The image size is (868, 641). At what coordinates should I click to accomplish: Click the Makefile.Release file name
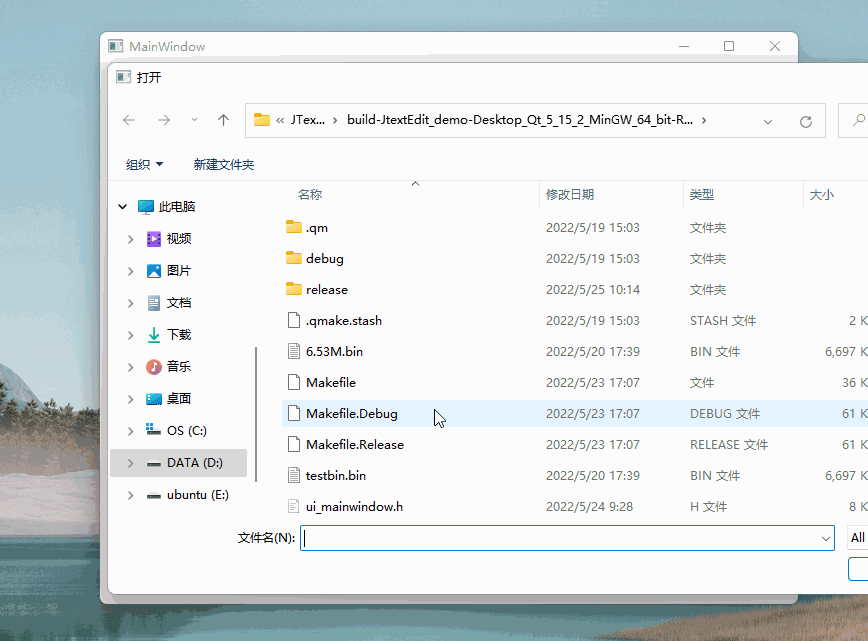(355, 444)
